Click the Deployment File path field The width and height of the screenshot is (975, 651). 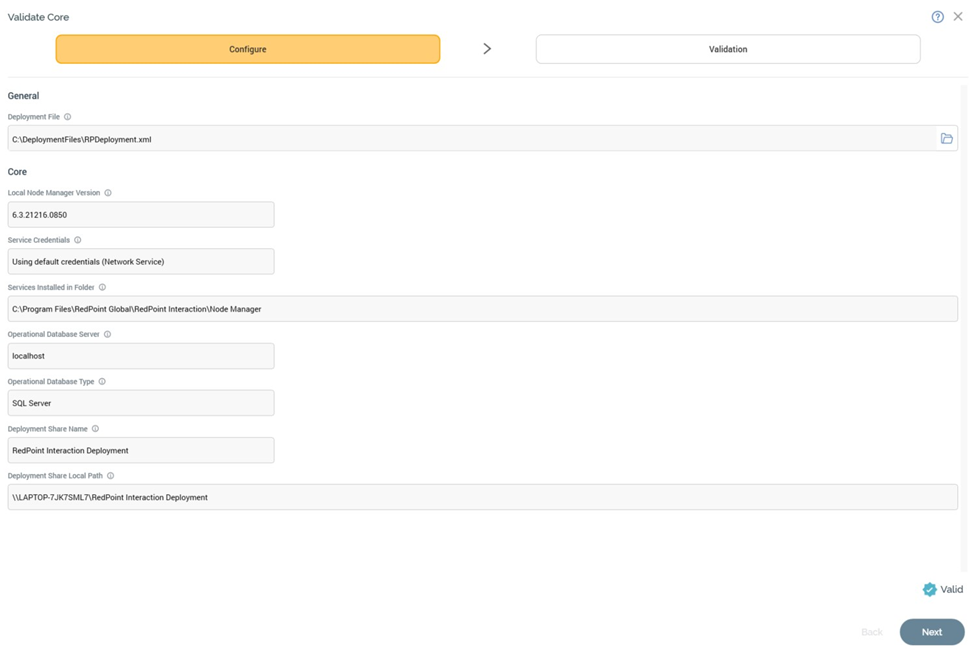click(470, 139)
